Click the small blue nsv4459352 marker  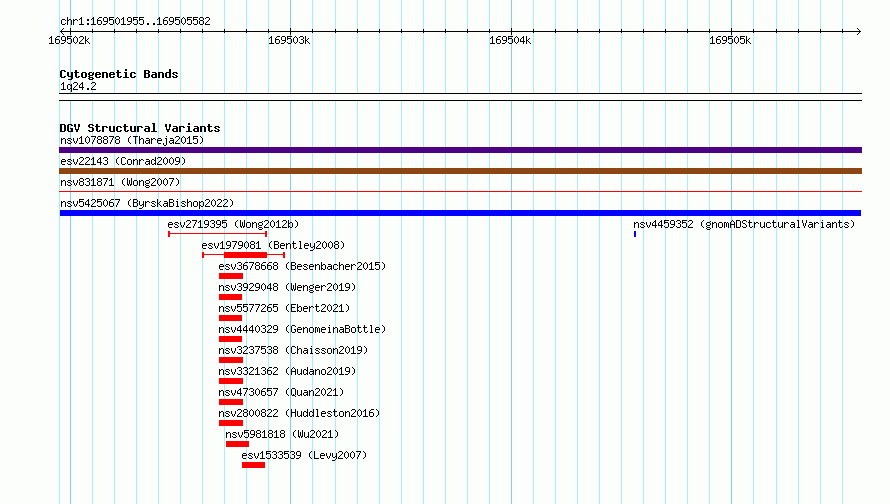635,234
